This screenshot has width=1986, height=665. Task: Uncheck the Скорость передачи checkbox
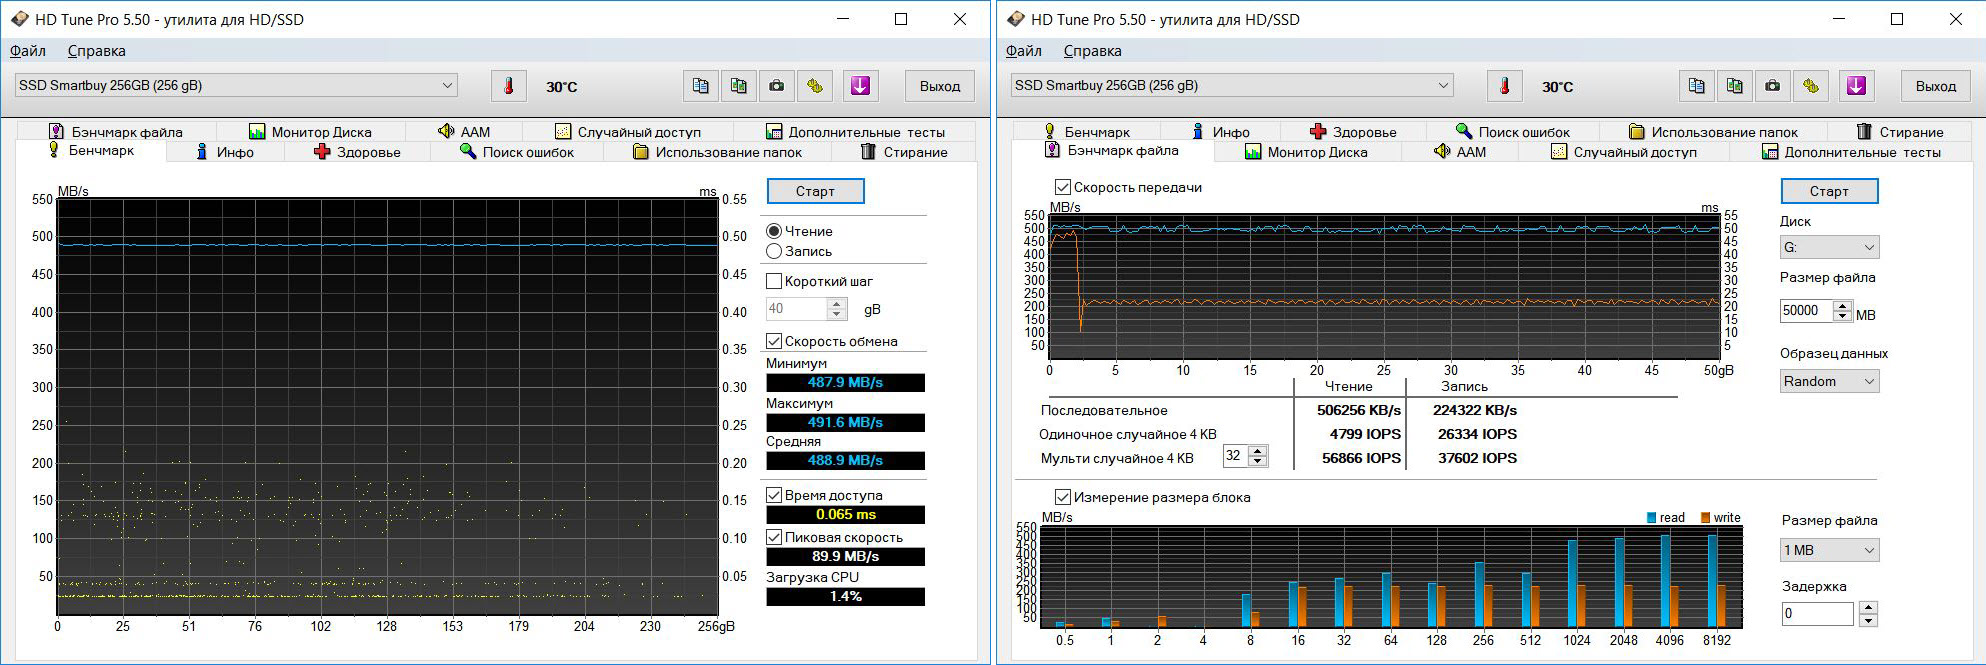[1063, 187]
